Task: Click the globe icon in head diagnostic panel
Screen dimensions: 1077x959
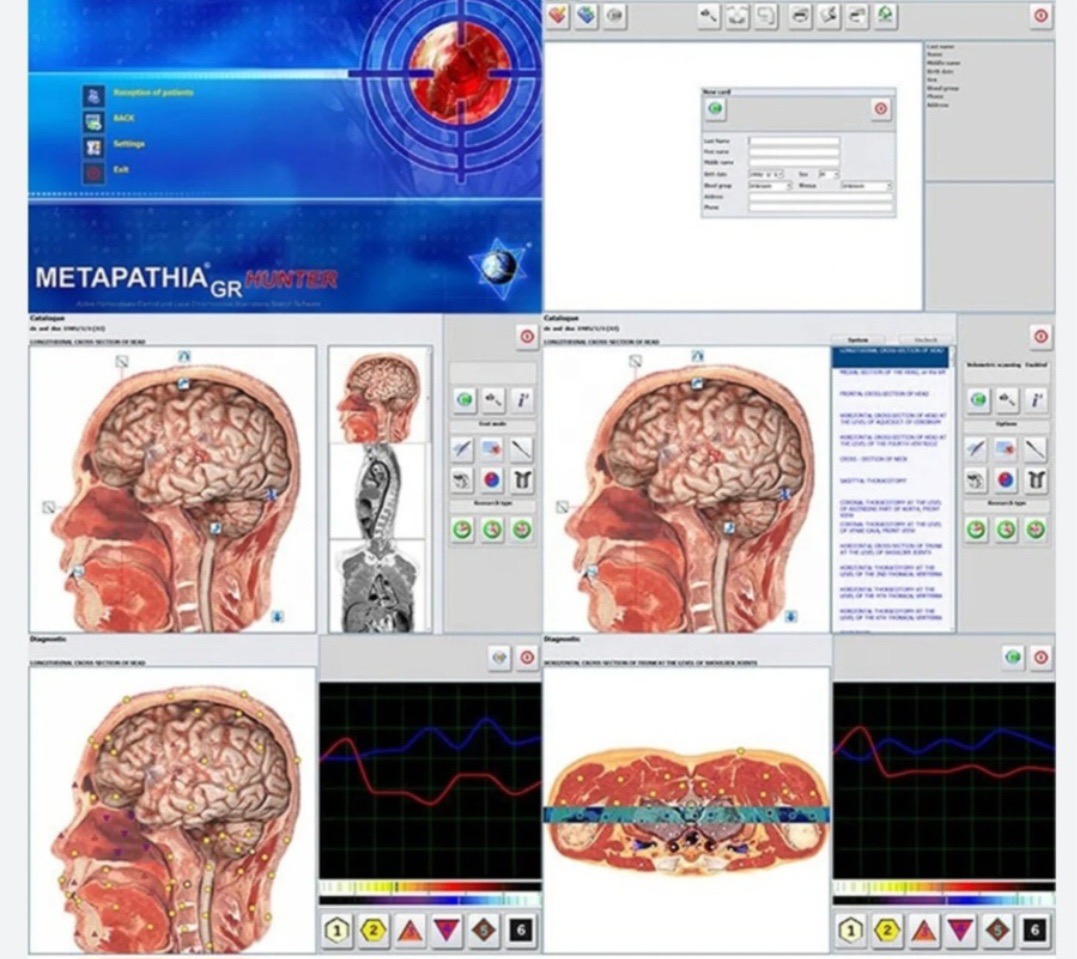Action: (x=499, y=657)
